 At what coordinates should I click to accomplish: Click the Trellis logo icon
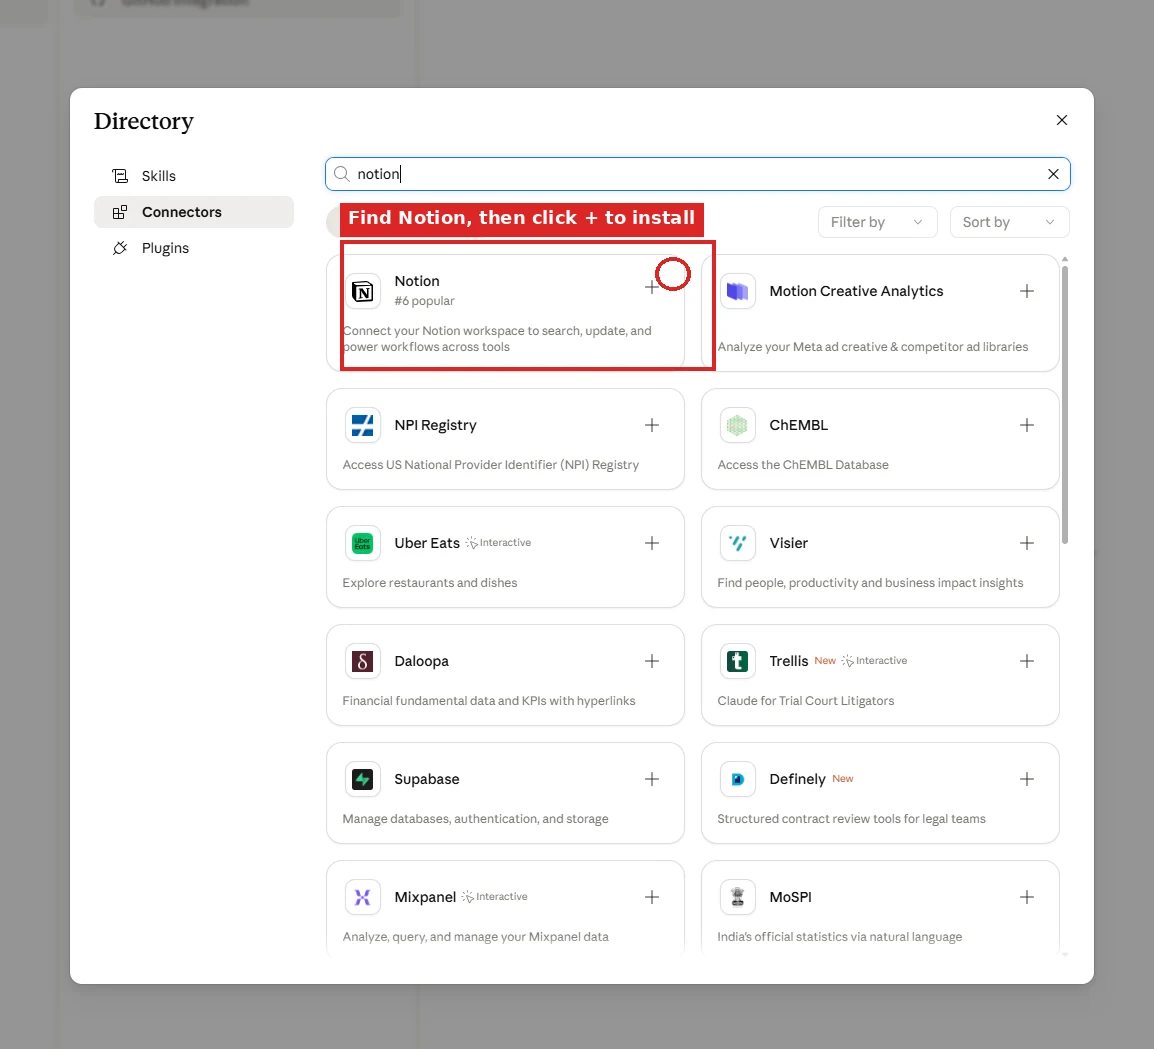(x=737, y=661)
